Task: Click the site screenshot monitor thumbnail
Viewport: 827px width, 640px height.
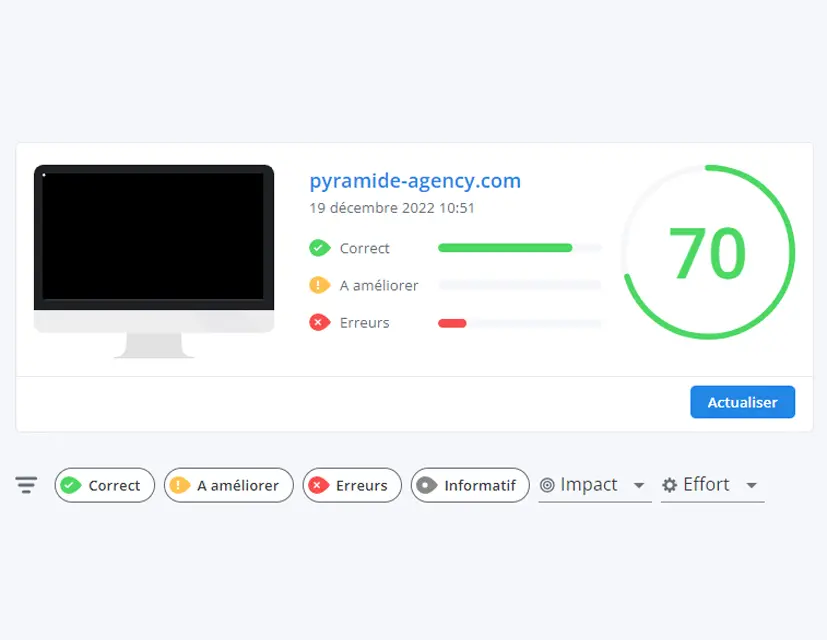Action: click(154, 261)
